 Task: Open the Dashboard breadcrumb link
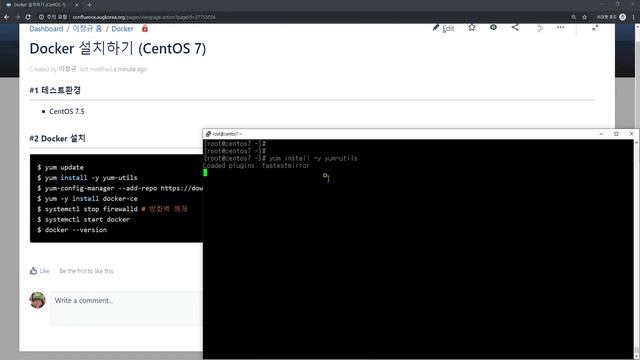pyautogui.click(x=46, y=29)
